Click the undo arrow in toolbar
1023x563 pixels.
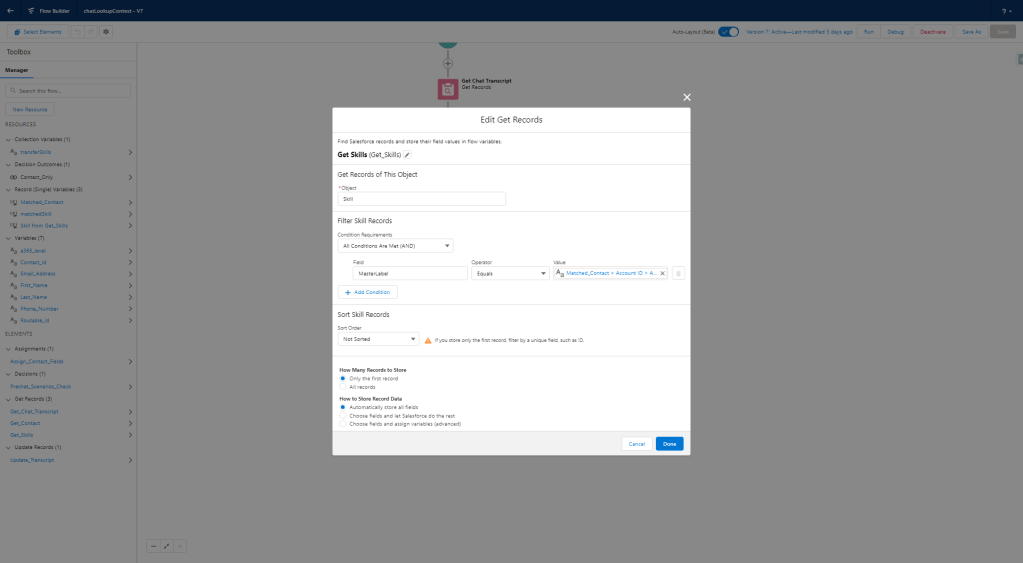76,32
